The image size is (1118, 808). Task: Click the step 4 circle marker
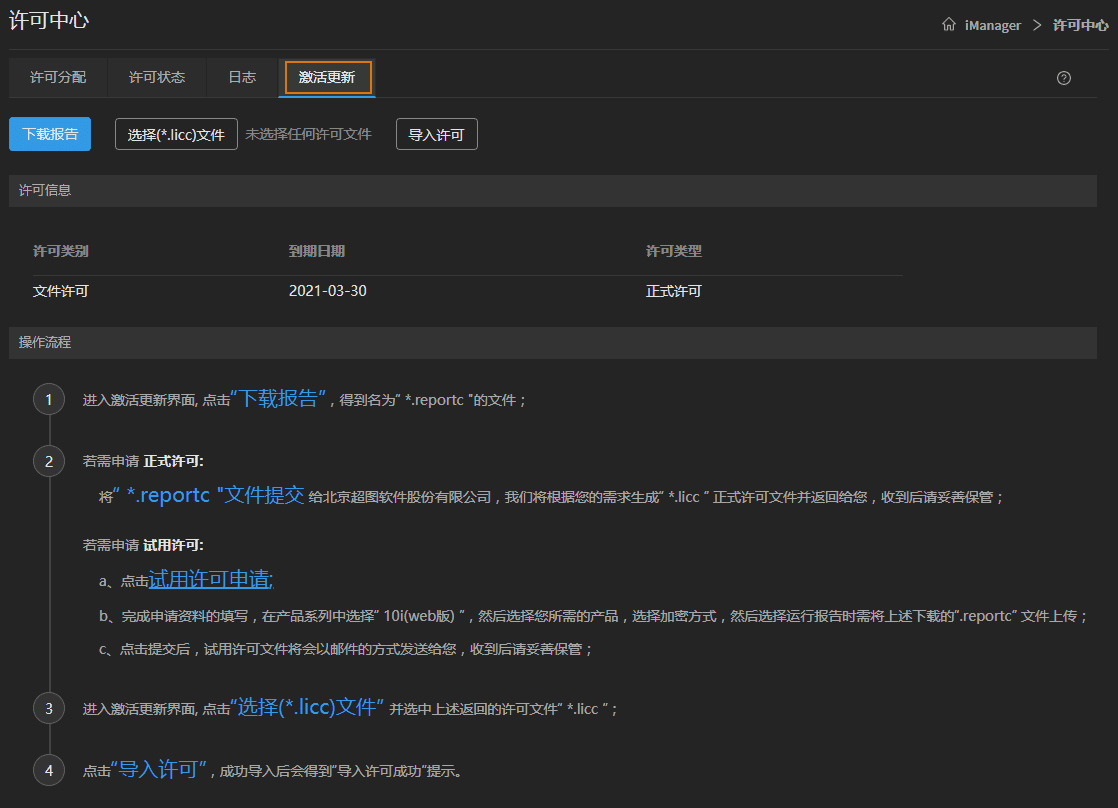coord(49,771)
